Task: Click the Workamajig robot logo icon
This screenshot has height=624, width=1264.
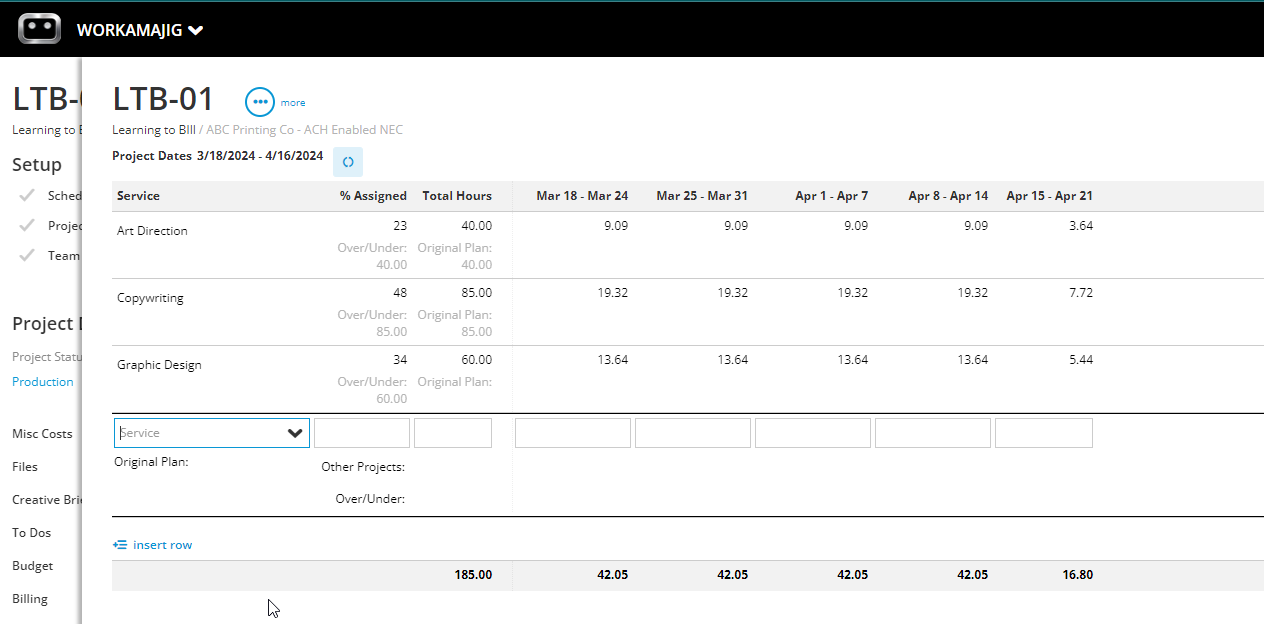Action: (x=39, y=29)
